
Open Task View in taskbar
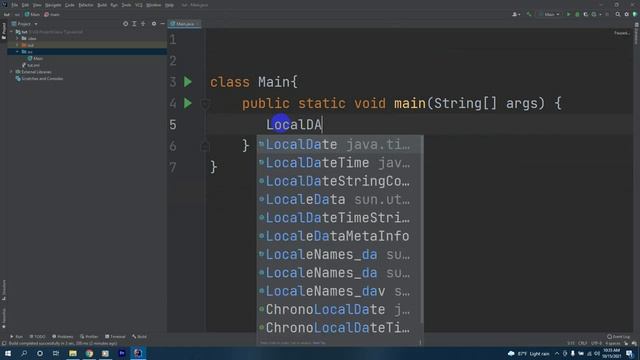click(x=56, y=353)
